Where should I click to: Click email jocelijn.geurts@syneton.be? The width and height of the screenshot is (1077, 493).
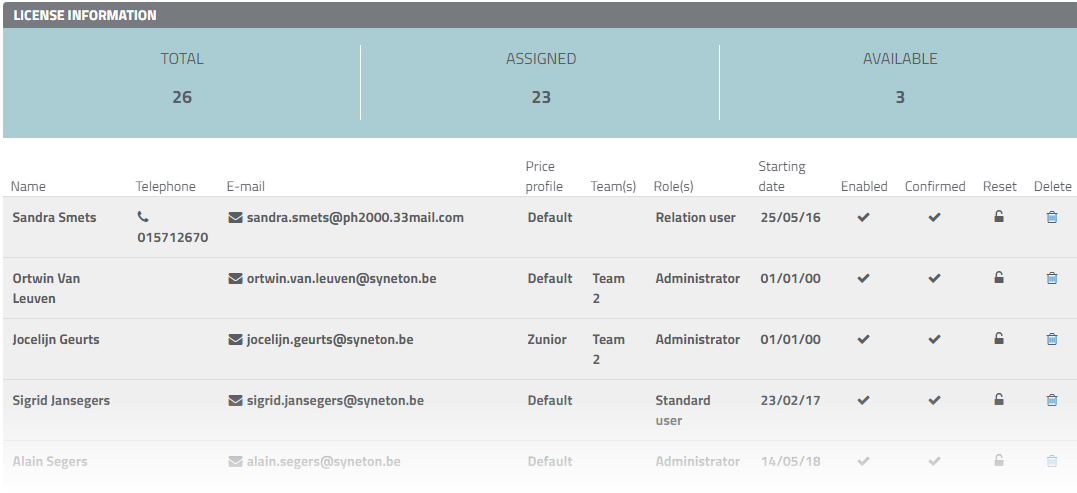tap(330, 339)
